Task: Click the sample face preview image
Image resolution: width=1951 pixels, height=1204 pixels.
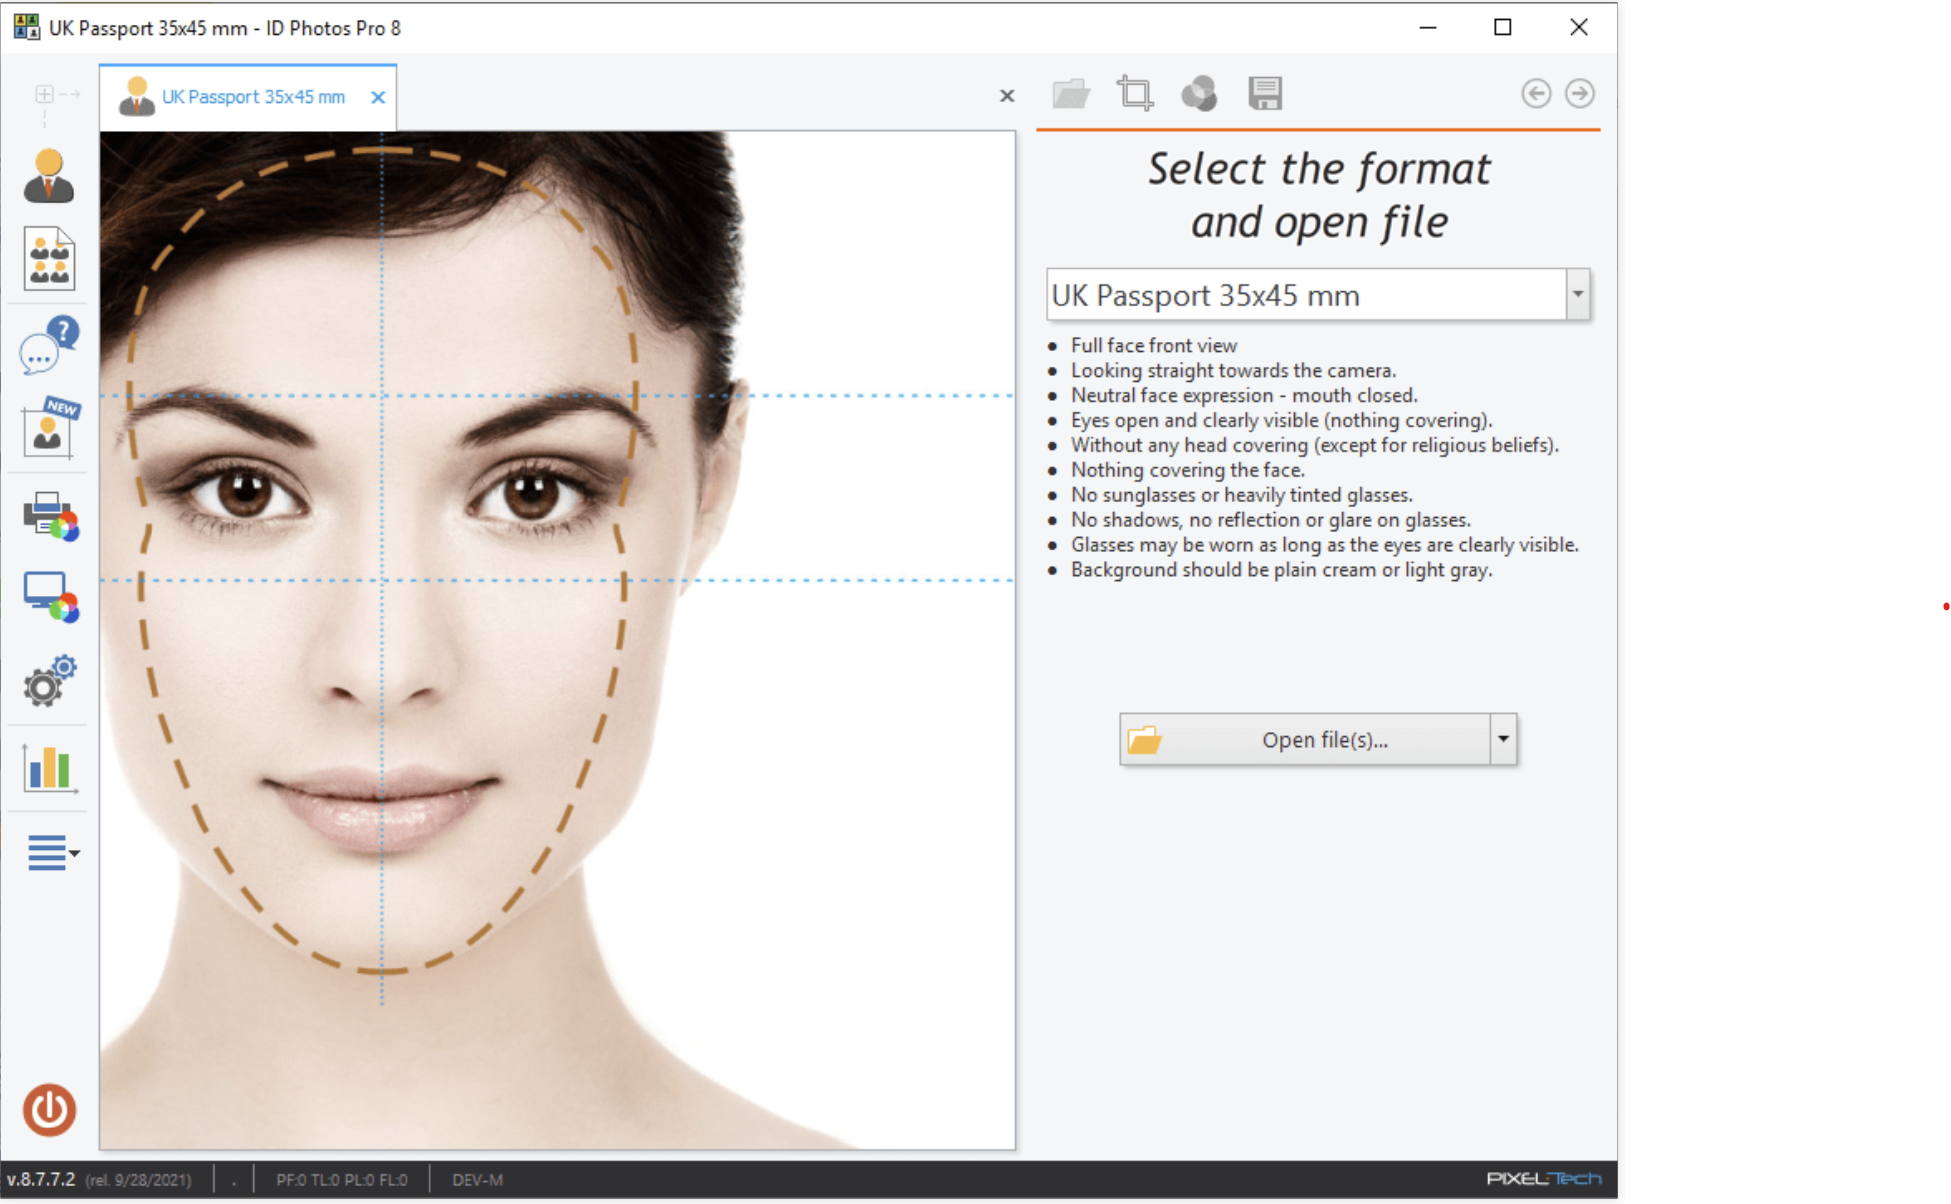Action: coord(557,640)
